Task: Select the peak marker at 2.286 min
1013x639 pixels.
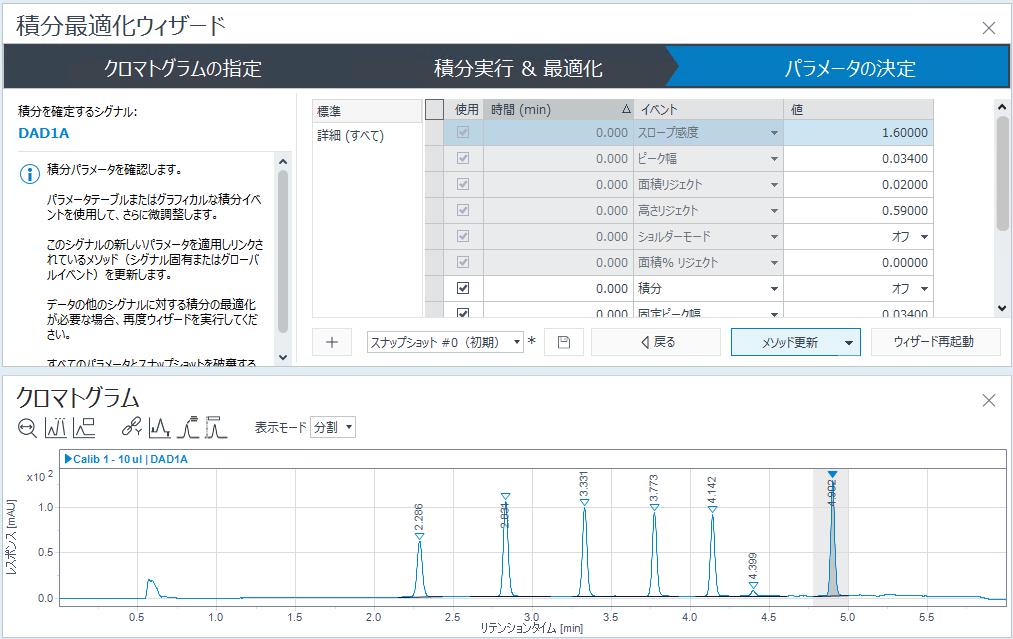Action: pos(419,536)
